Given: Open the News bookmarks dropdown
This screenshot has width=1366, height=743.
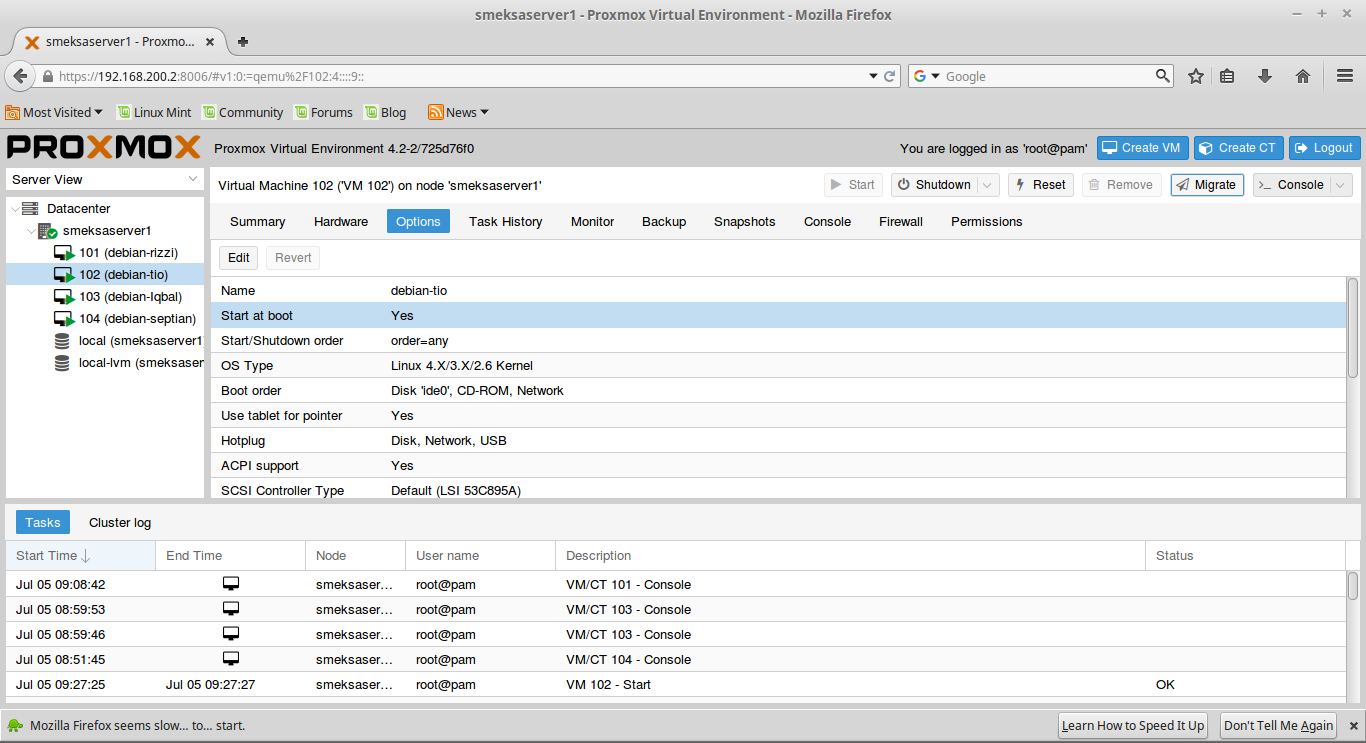Looking at the screenshot, I should click(459, 113).
